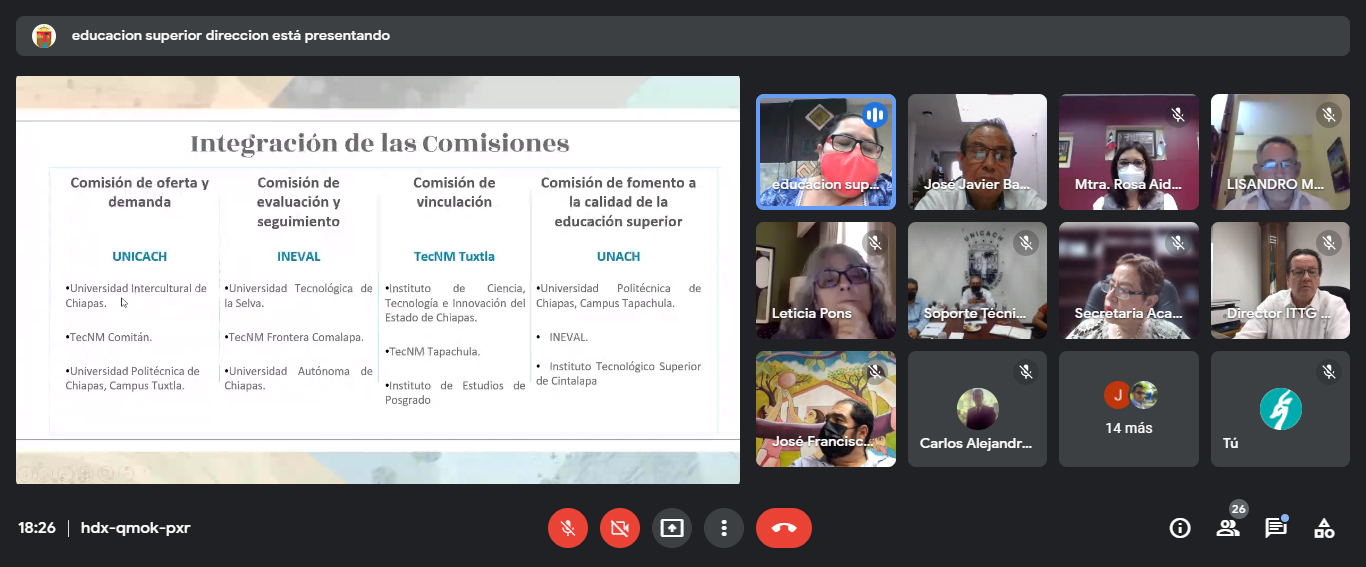1366x567 pixels.
Task: Open the more options menu
Action: click(724, 528)
